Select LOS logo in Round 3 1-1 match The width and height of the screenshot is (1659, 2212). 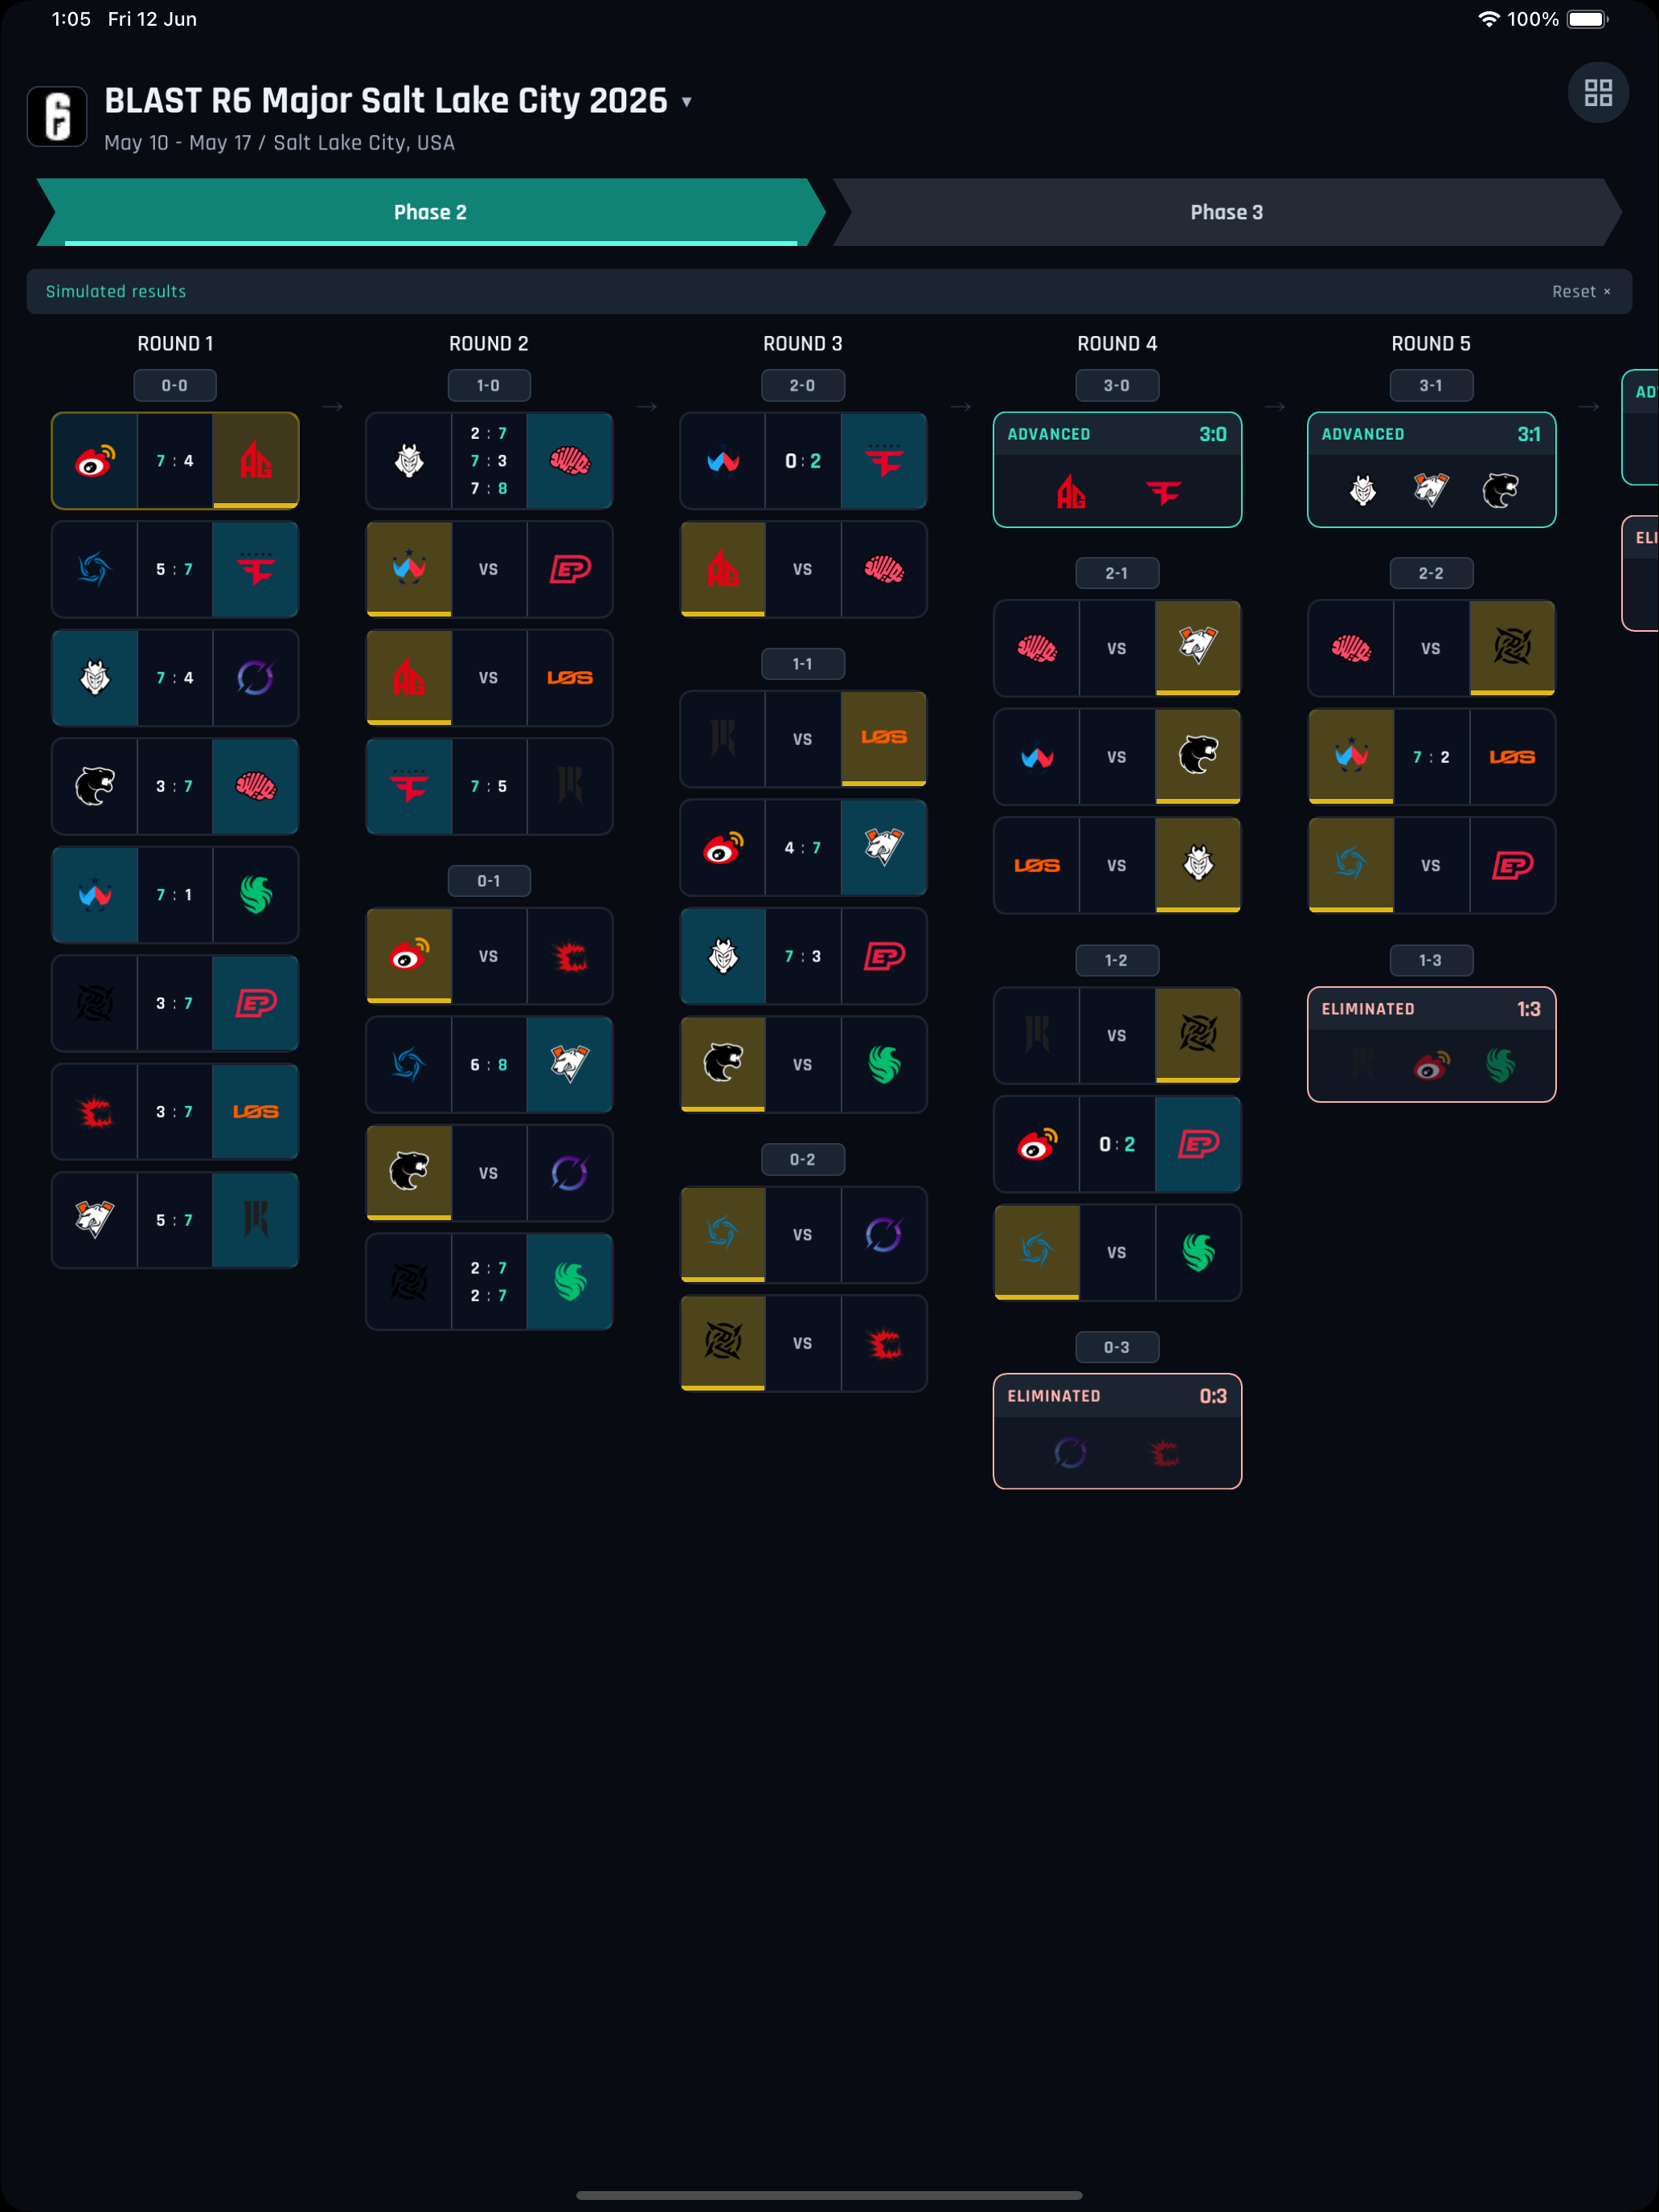(884, 739)
